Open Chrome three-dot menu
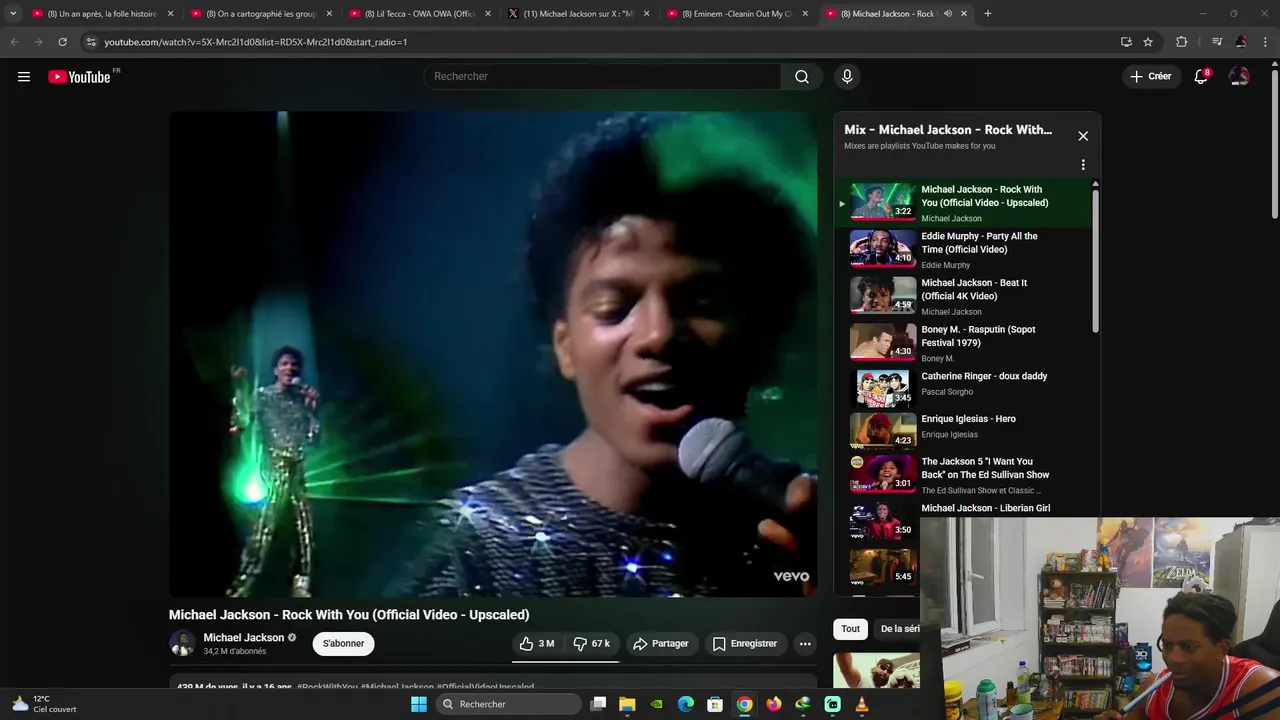 tap(1266, 42)
